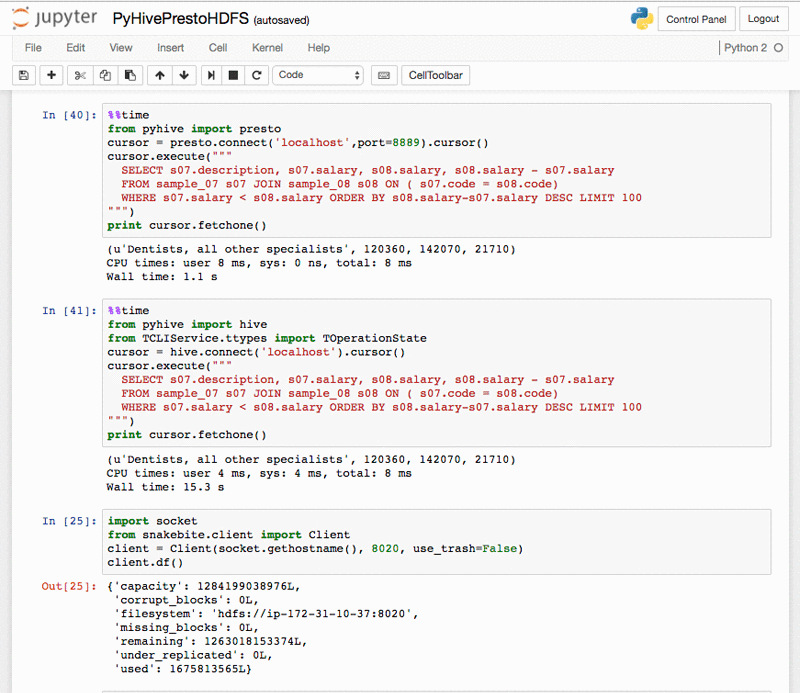Open the Control Panel

(696, 18)
